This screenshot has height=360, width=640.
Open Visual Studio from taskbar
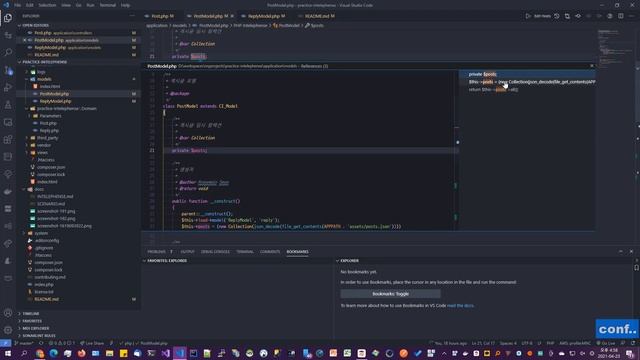165,353
